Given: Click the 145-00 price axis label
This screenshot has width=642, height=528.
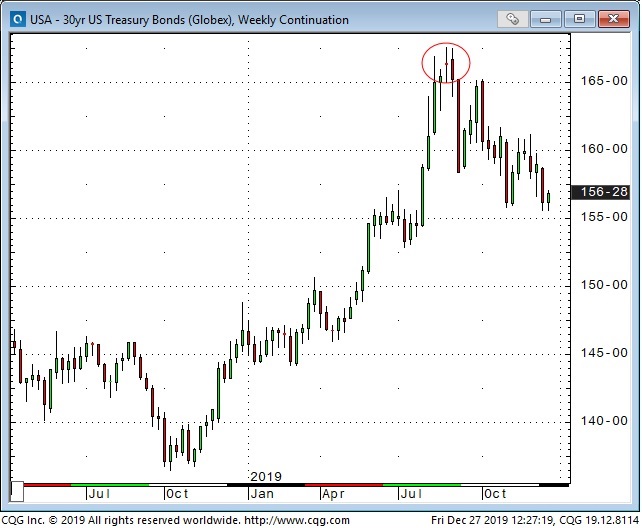Looking at the screenshot, I should click(x=604, y=353).
